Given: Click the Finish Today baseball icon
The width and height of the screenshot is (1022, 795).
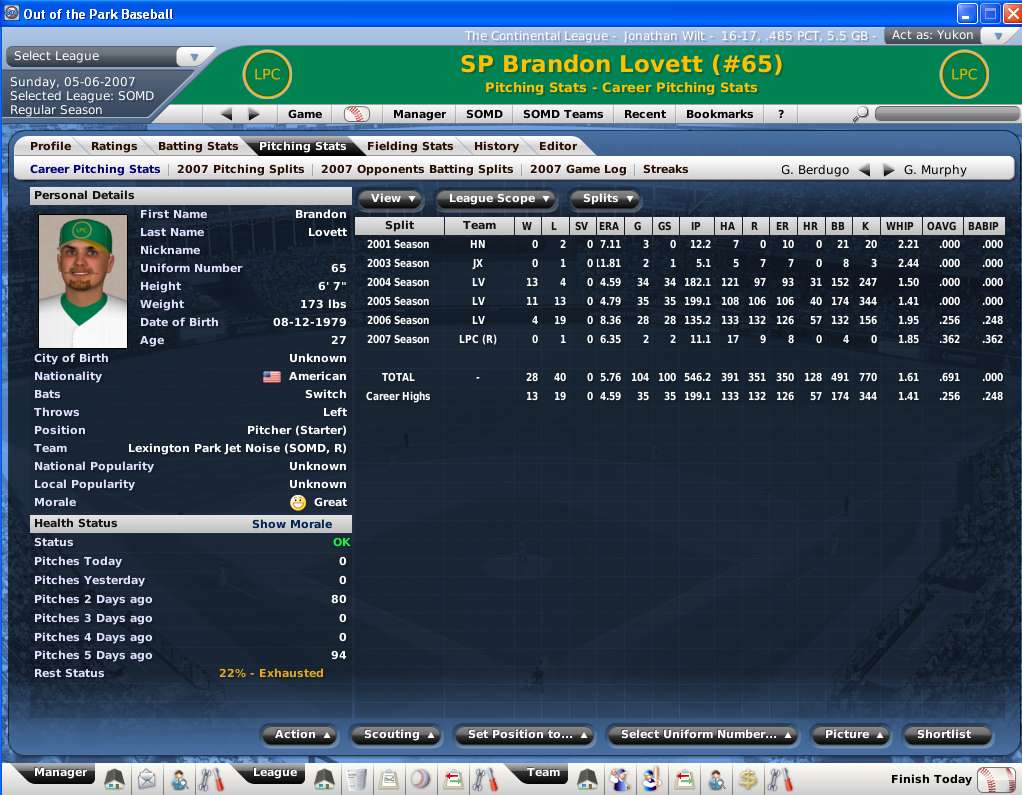Looking at the screenshot, I should [996, 779].
